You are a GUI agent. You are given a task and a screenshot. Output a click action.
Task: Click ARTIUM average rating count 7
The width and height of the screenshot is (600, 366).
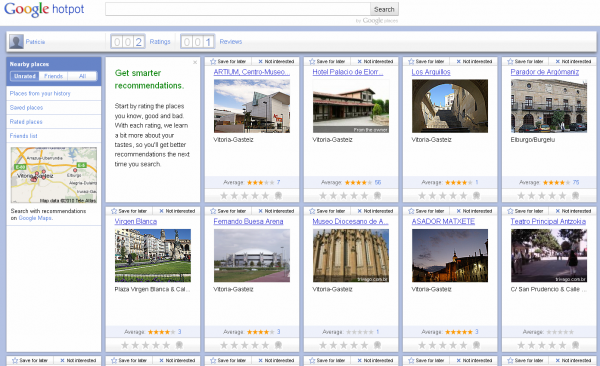tap(278, 183)
